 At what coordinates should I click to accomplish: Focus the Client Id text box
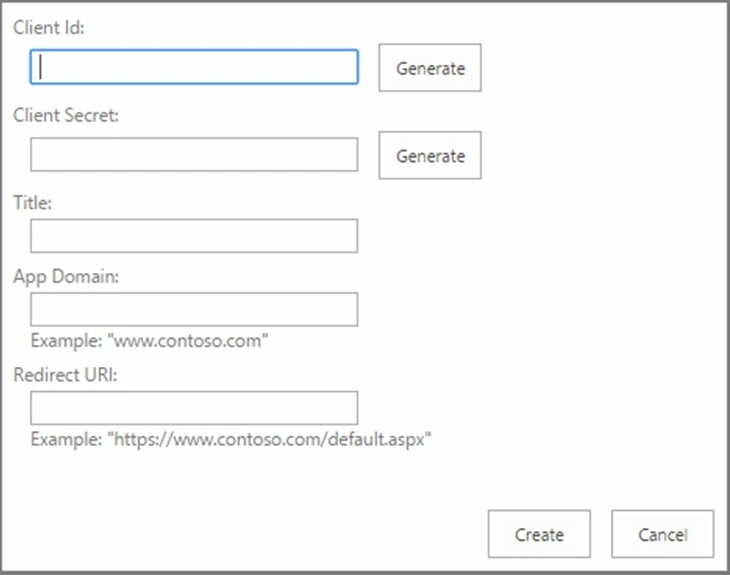pos(194,67)
